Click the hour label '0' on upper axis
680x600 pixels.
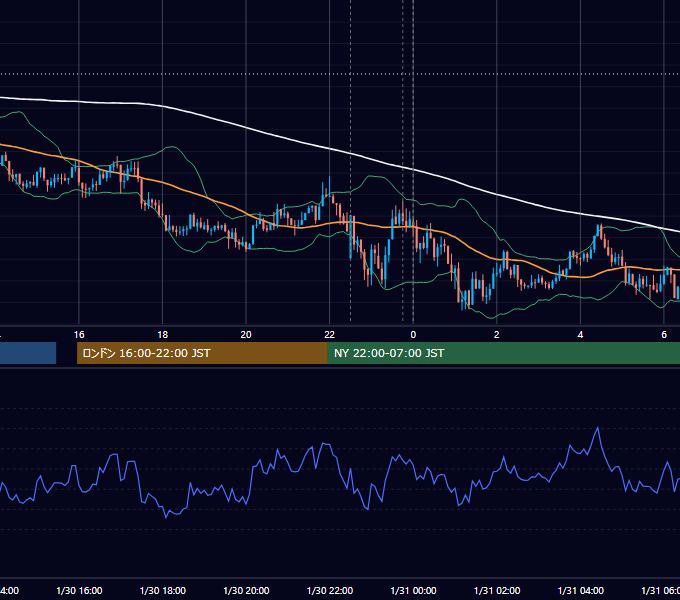pos(413,334)
